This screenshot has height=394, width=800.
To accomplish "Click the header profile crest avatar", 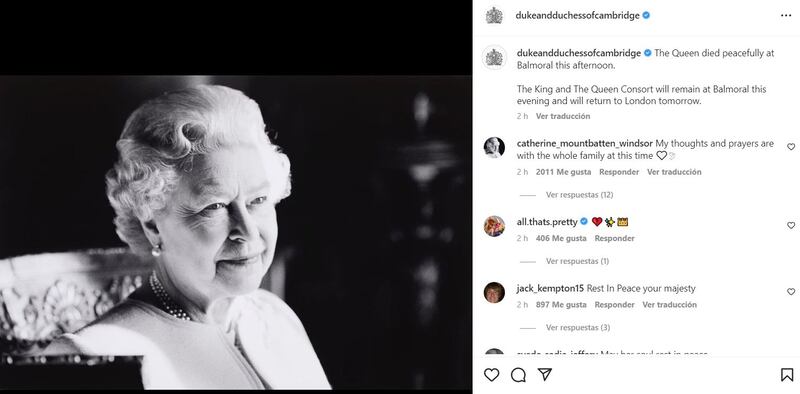I will pyautogui.click(x=494, y=15).
